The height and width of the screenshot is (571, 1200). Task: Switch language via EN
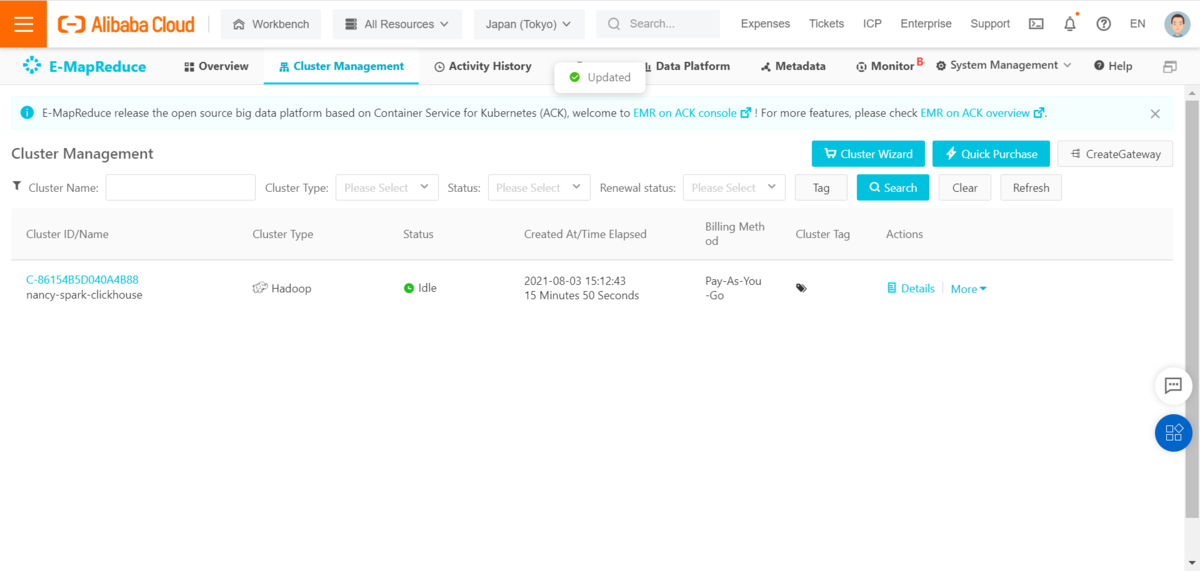pos(1137,24)
